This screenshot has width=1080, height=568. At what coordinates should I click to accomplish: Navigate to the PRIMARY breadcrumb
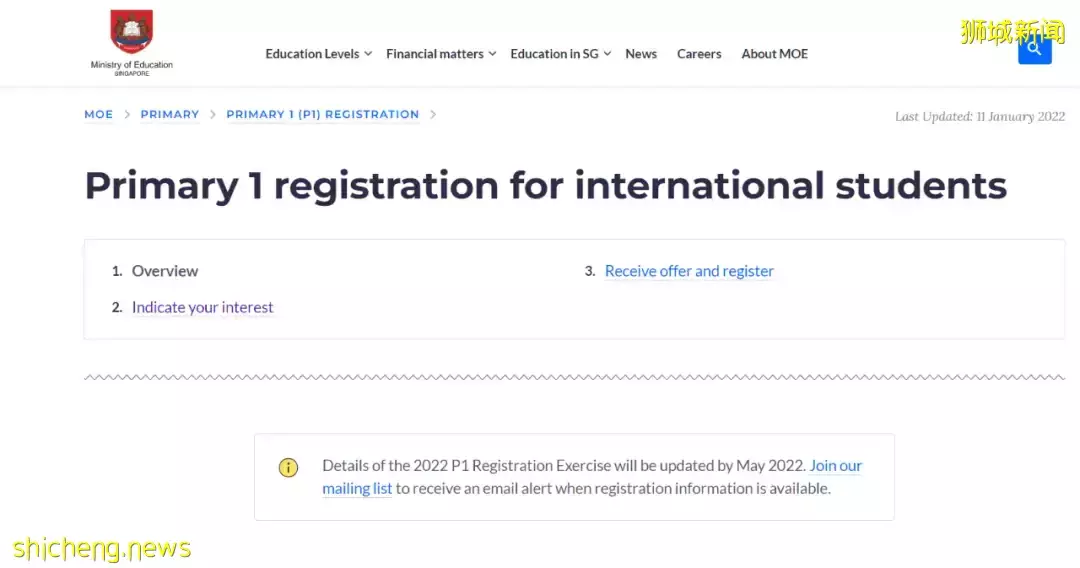[170, 115]
